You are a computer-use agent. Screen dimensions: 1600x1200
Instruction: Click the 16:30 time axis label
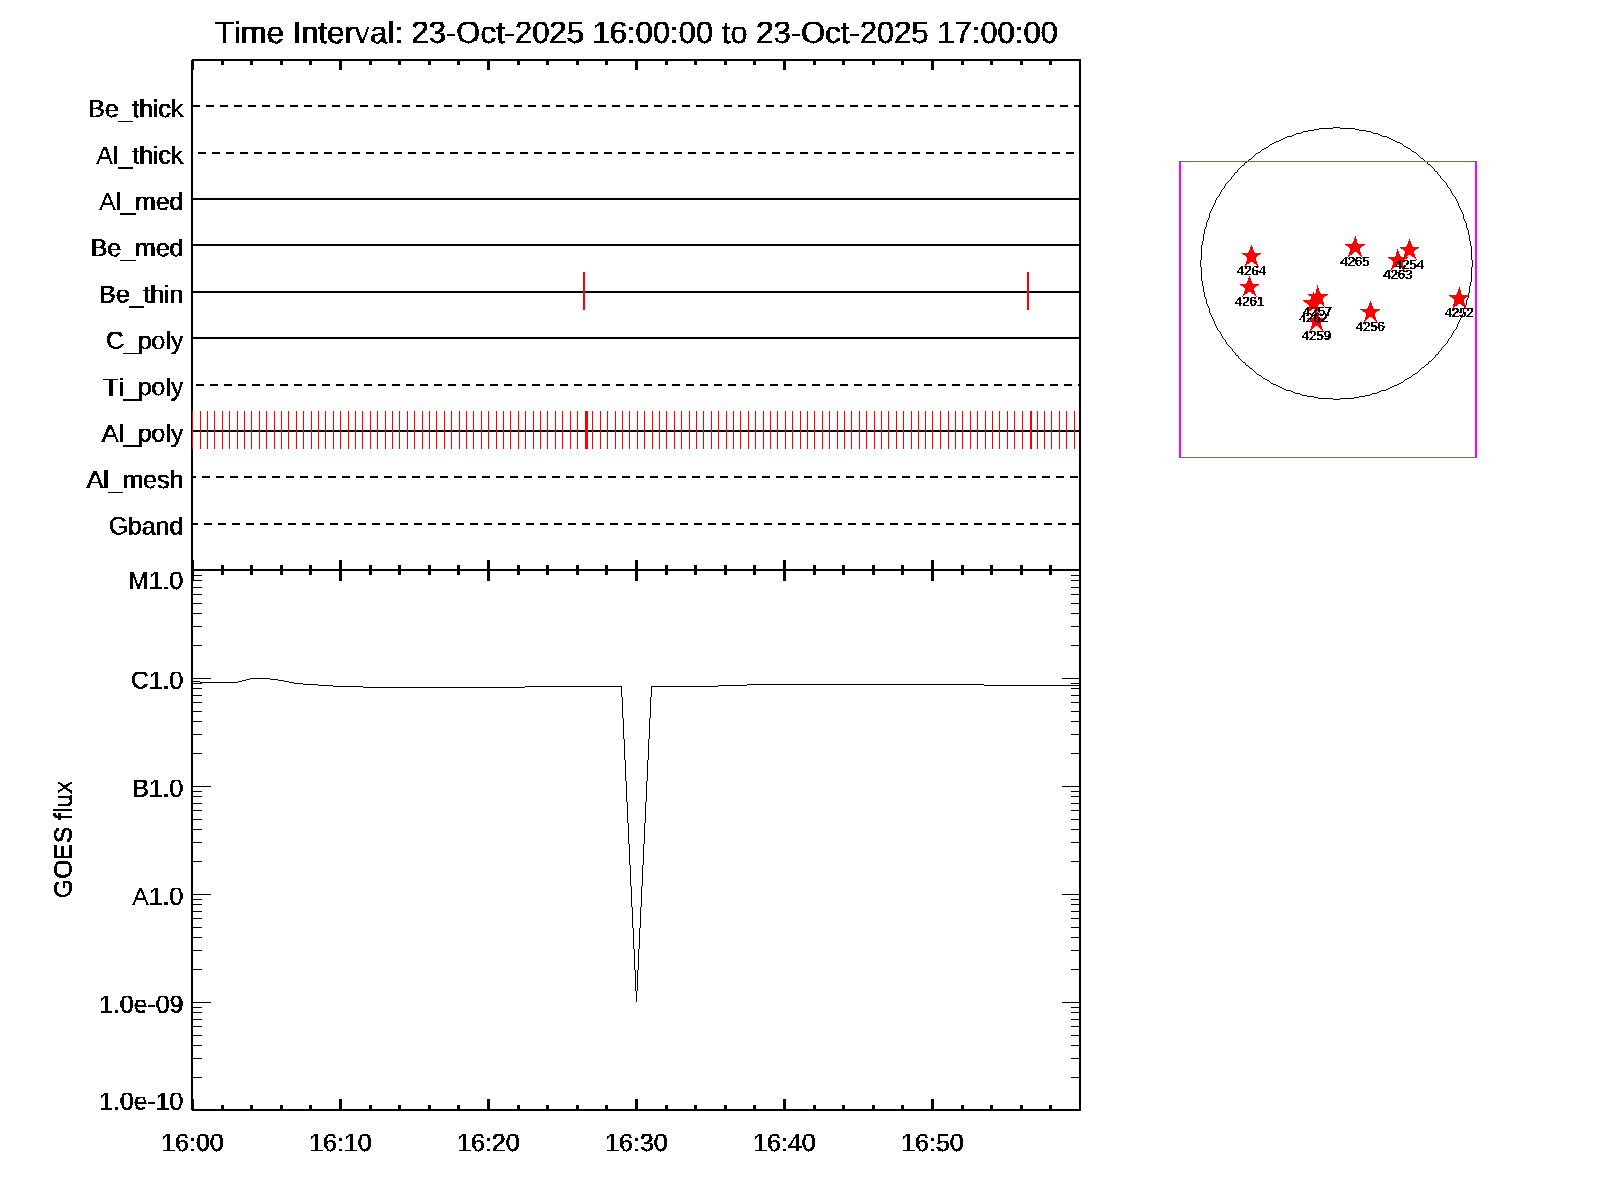click(636, 1143)
